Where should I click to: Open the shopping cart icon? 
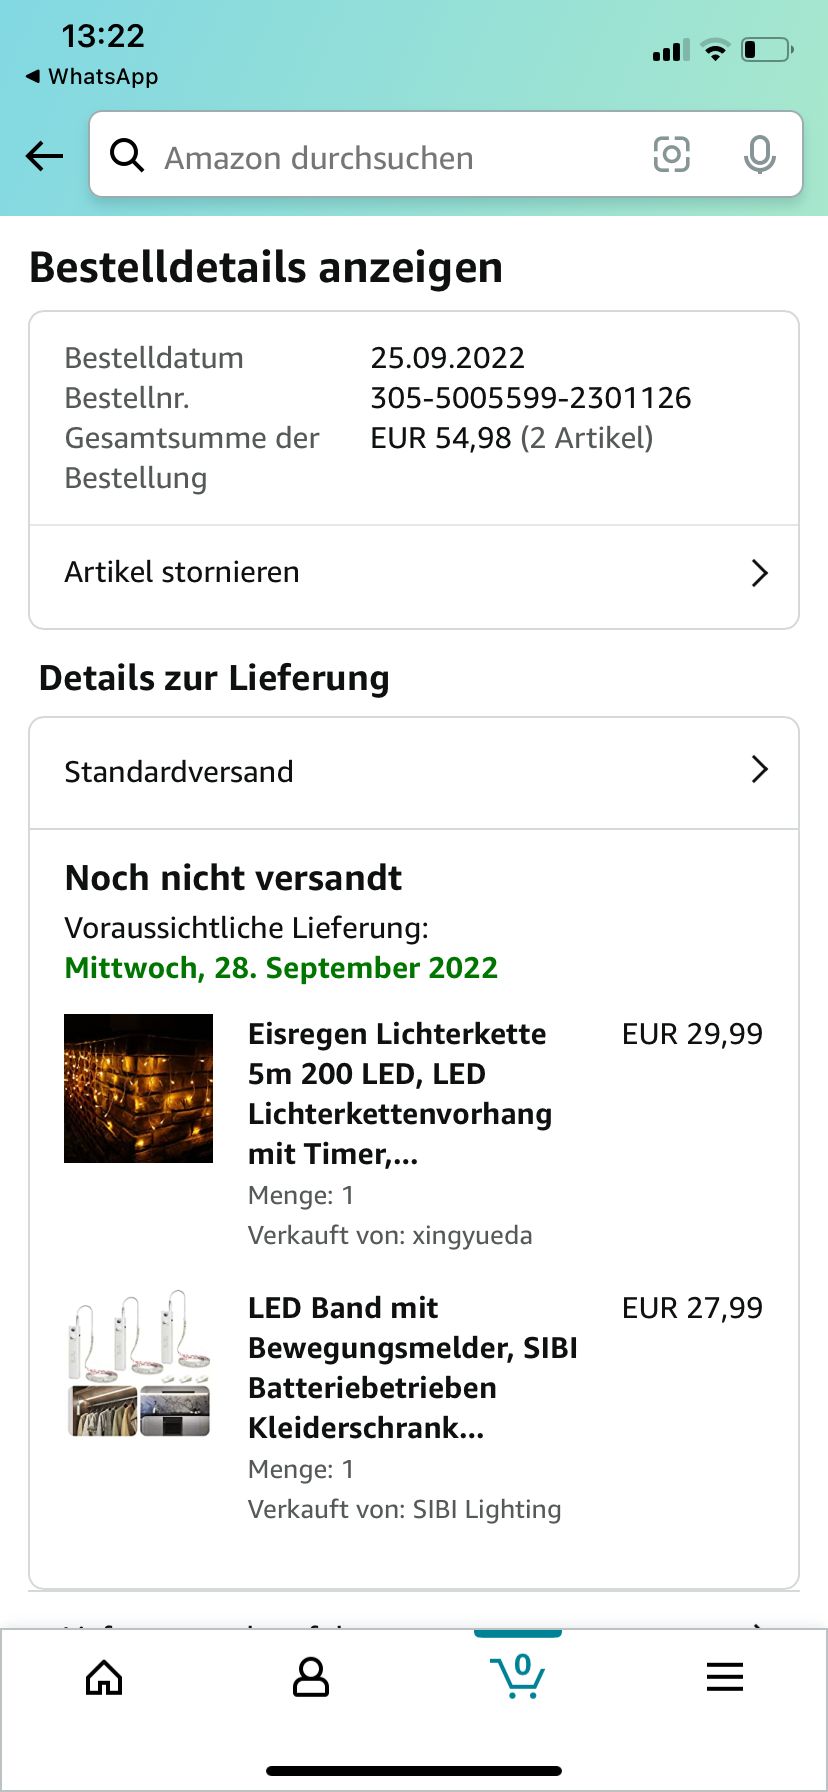517,1677
